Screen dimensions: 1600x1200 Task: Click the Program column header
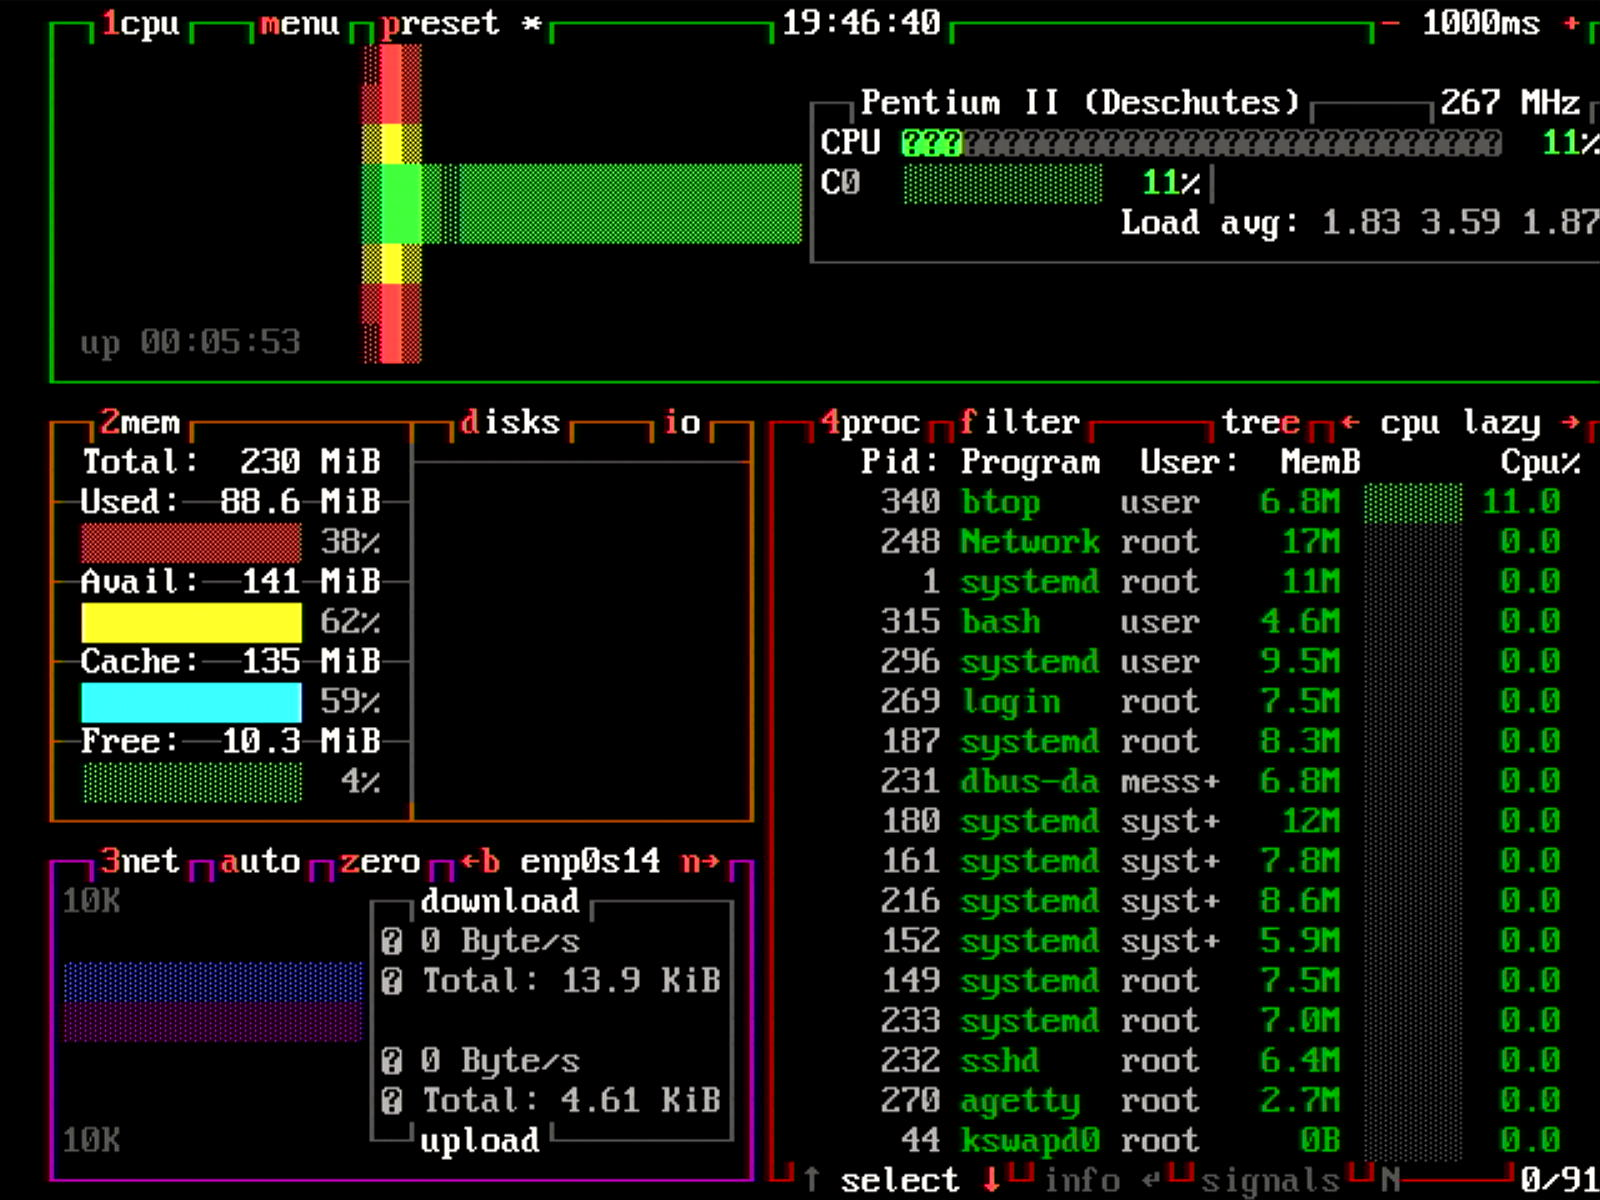[1030, 462]
